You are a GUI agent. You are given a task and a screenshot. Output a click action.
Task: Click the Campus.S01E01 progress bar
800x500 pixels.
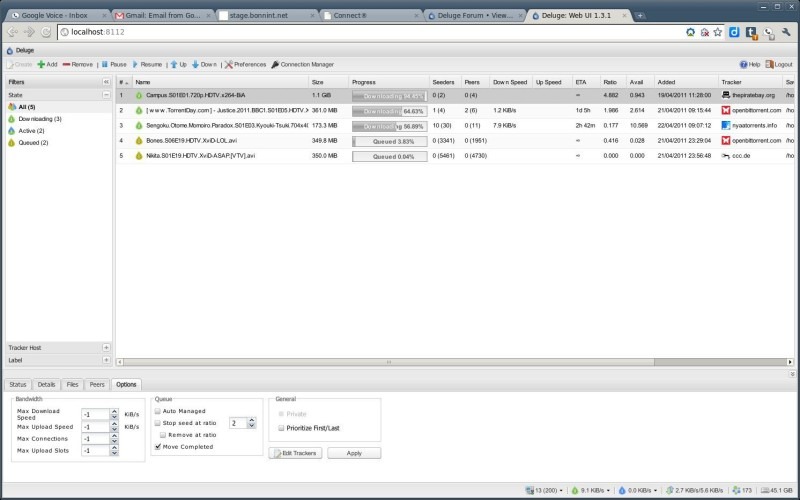(389, 96)
